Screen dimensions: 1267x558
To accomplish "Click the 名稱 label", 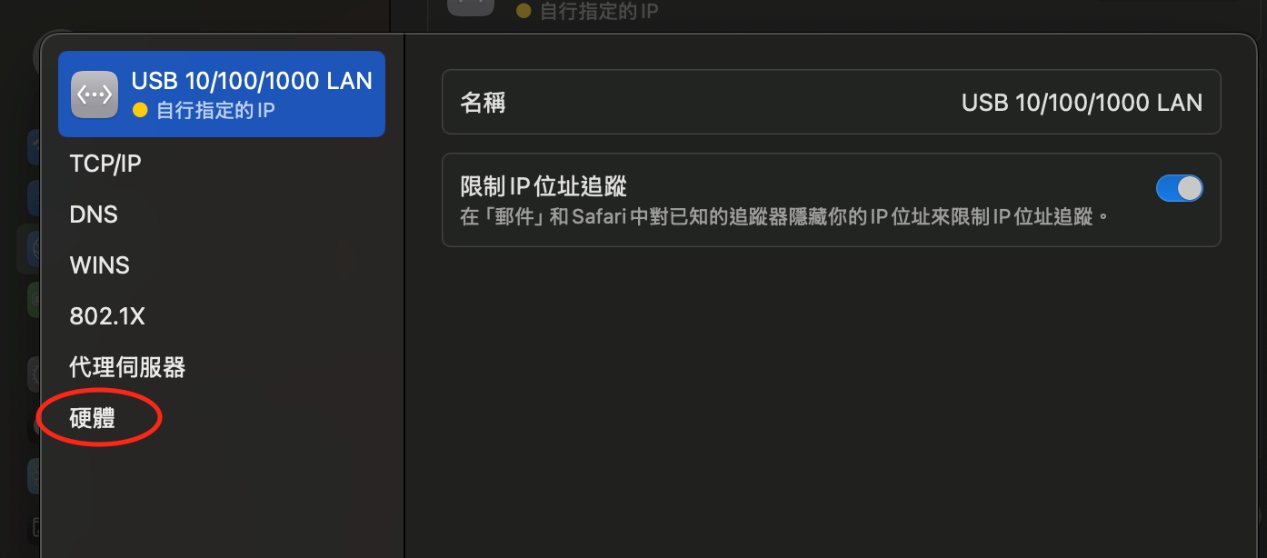I will [x=483, y=102].
